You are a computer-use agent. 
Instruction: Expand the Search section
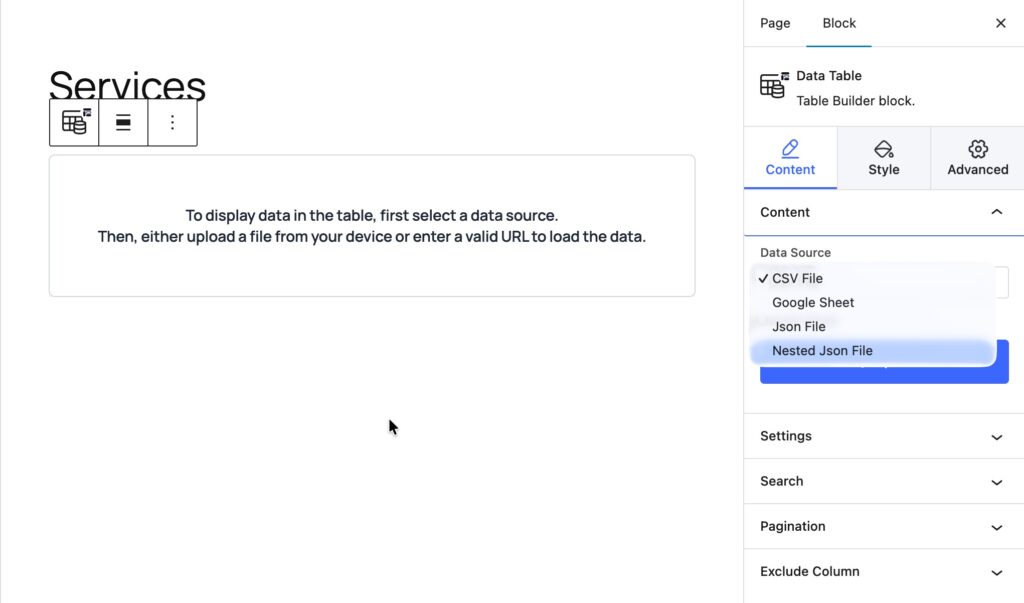884,481
